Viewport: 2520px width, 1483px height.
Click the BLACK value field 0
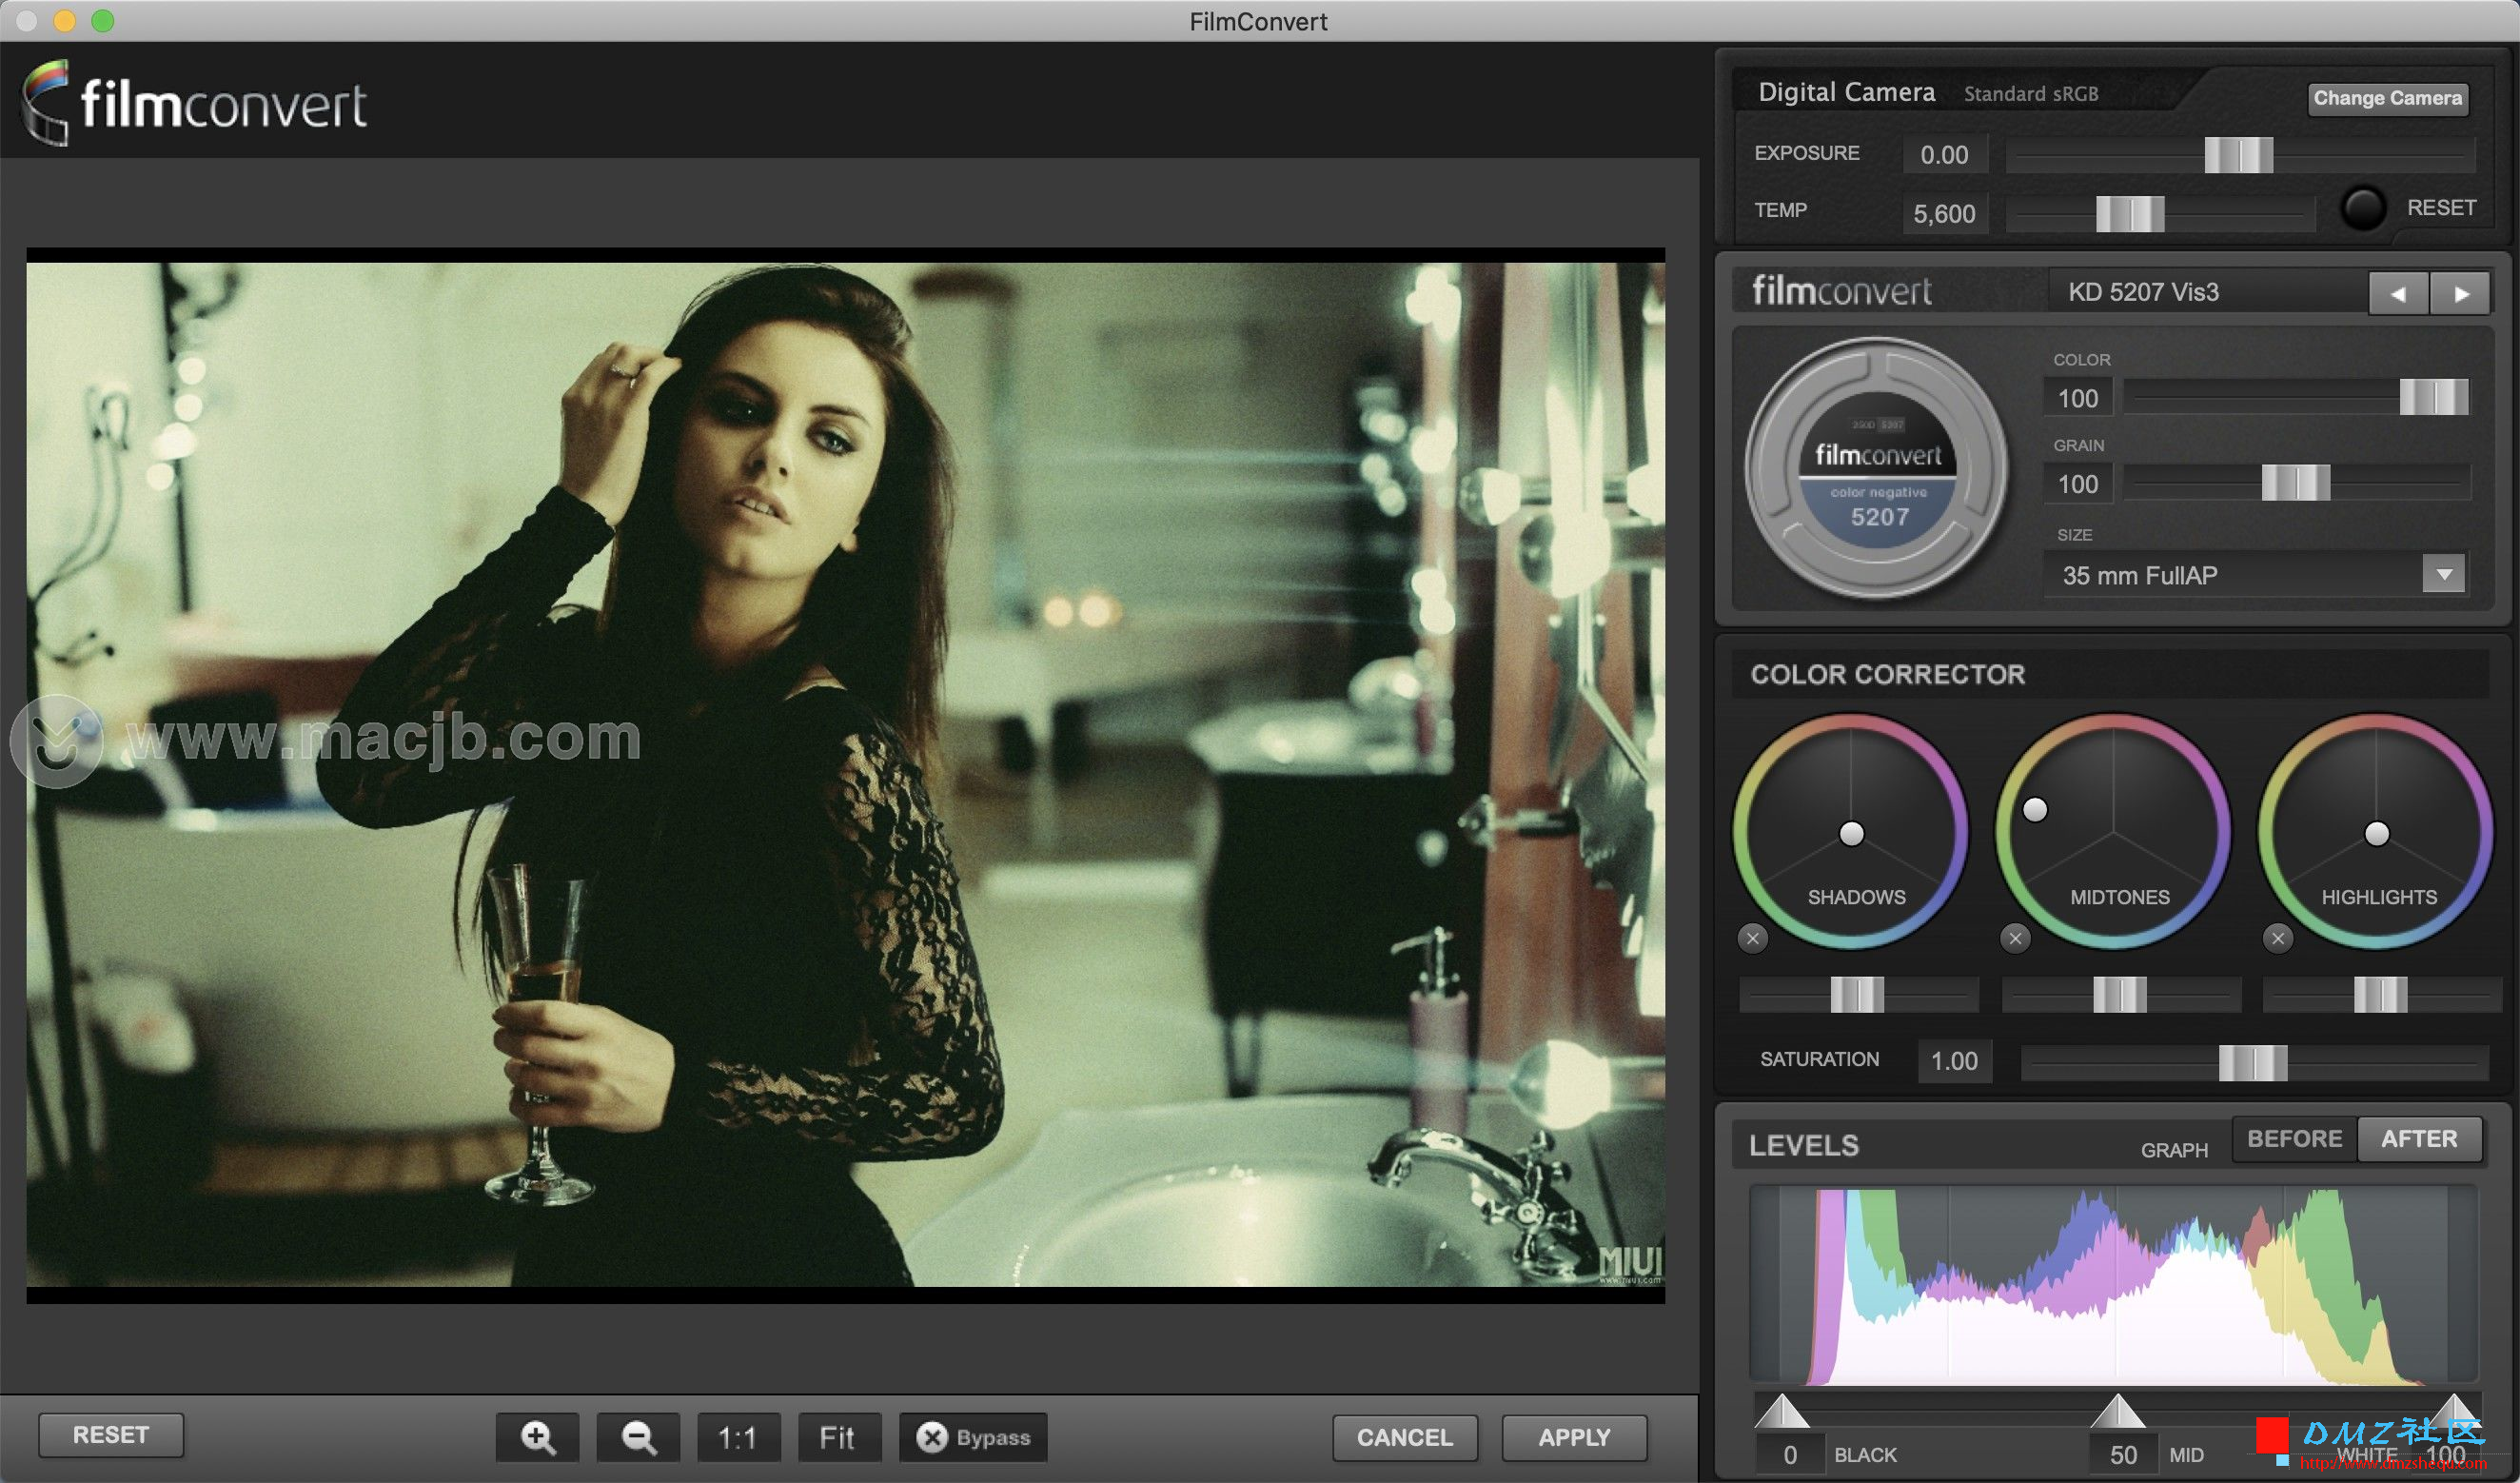pyautogui.click(x=1790, y=1455)
